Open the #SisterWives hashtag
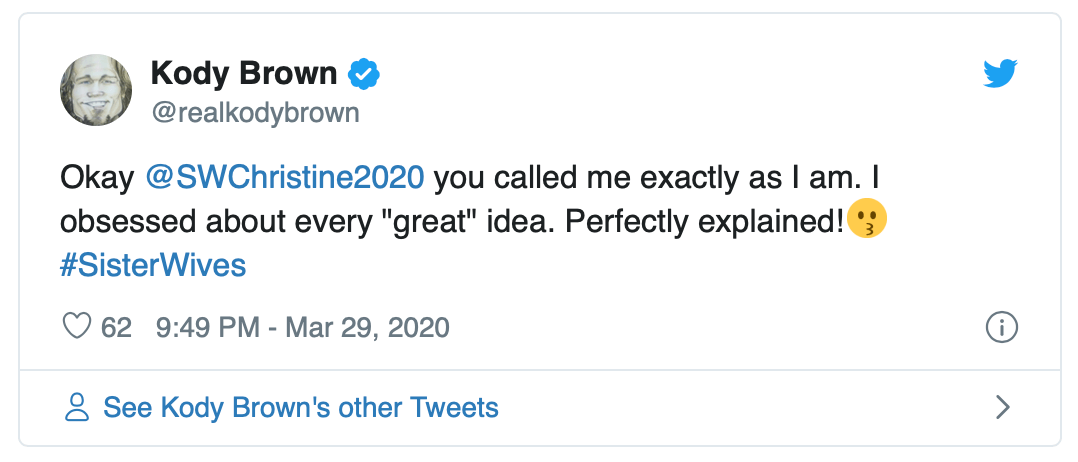The width and height of the screenshot is (1078, 462). 153,266
